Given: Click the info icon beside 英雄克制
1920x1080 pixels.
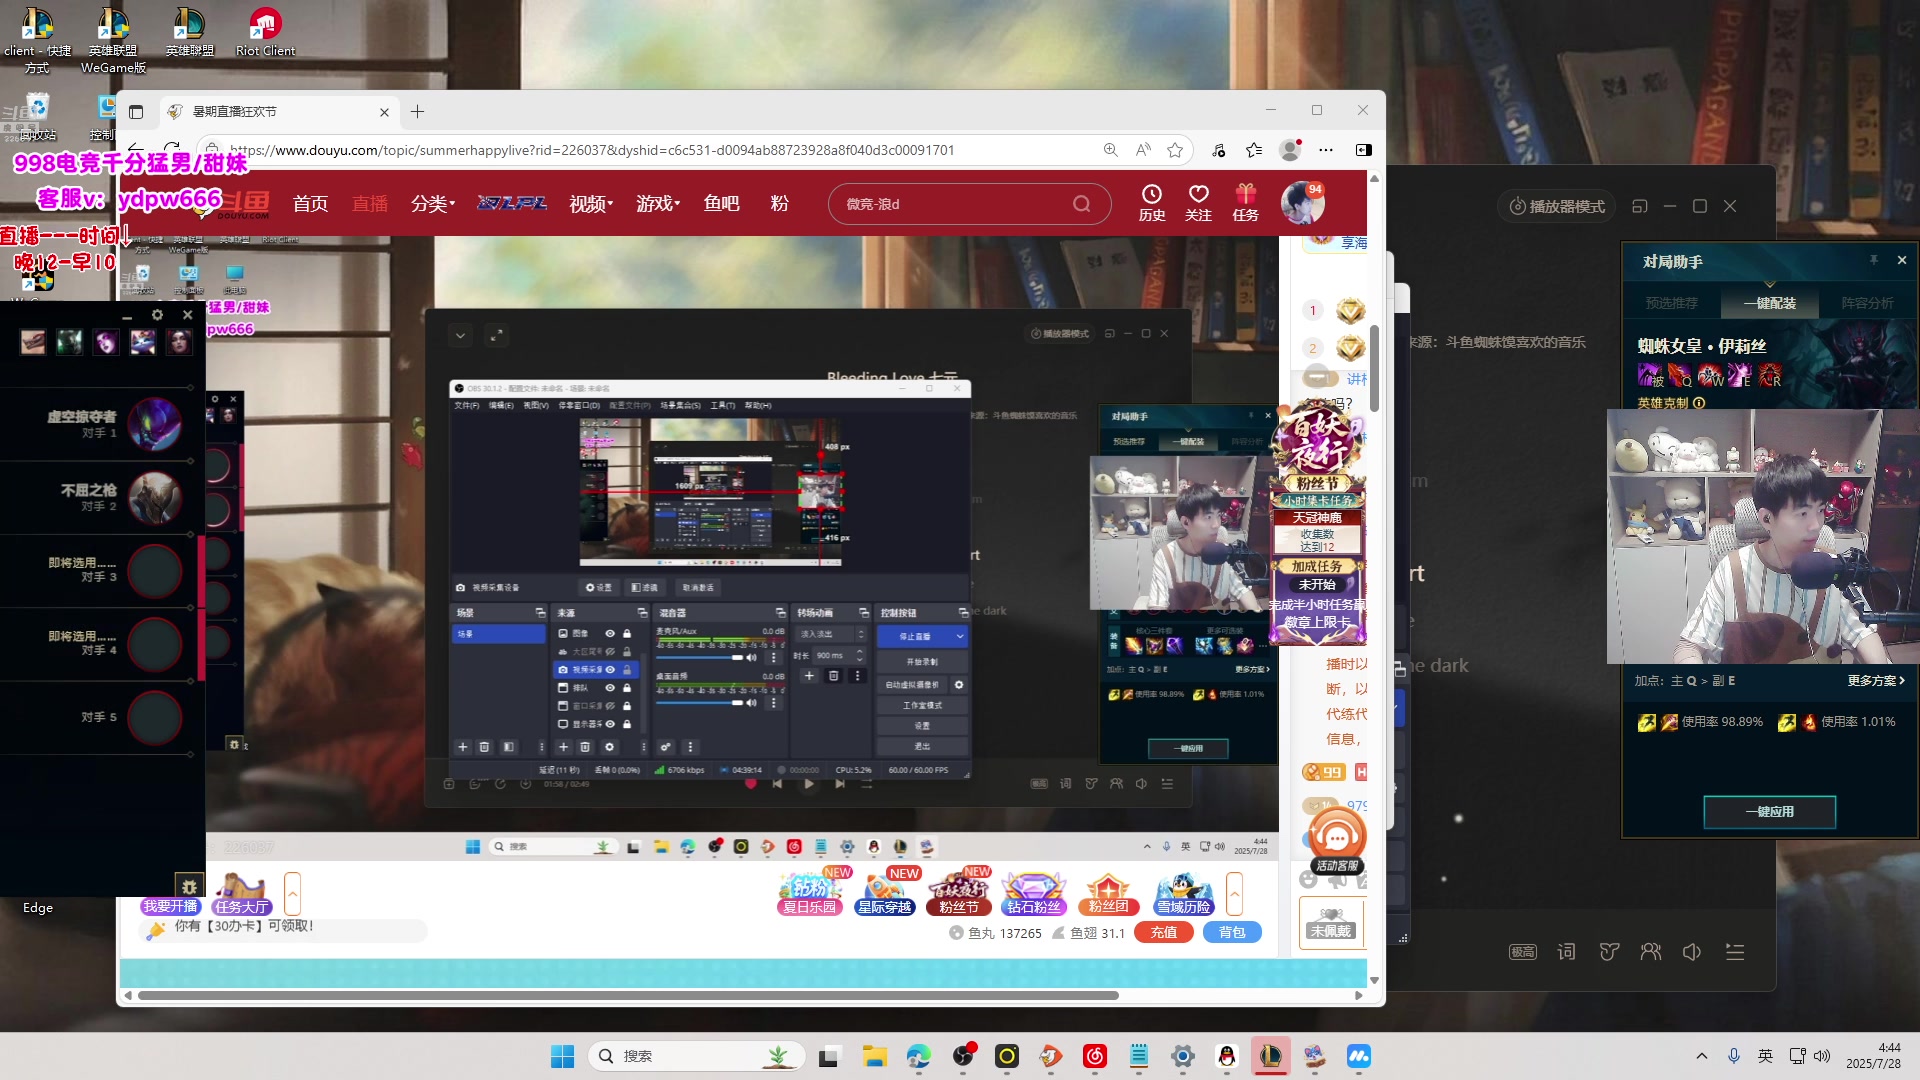Looking at the screenshot, I should 1699,403.
